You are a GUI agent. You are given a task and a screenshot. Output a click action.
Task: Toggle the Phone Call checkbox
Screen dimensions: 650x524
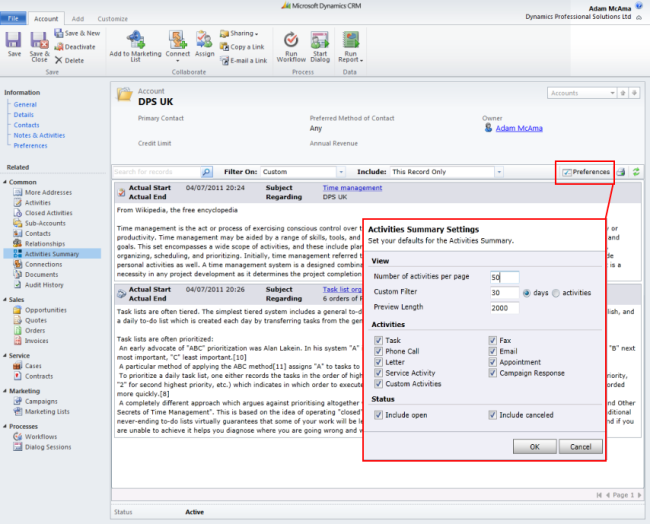pos(378,351)
